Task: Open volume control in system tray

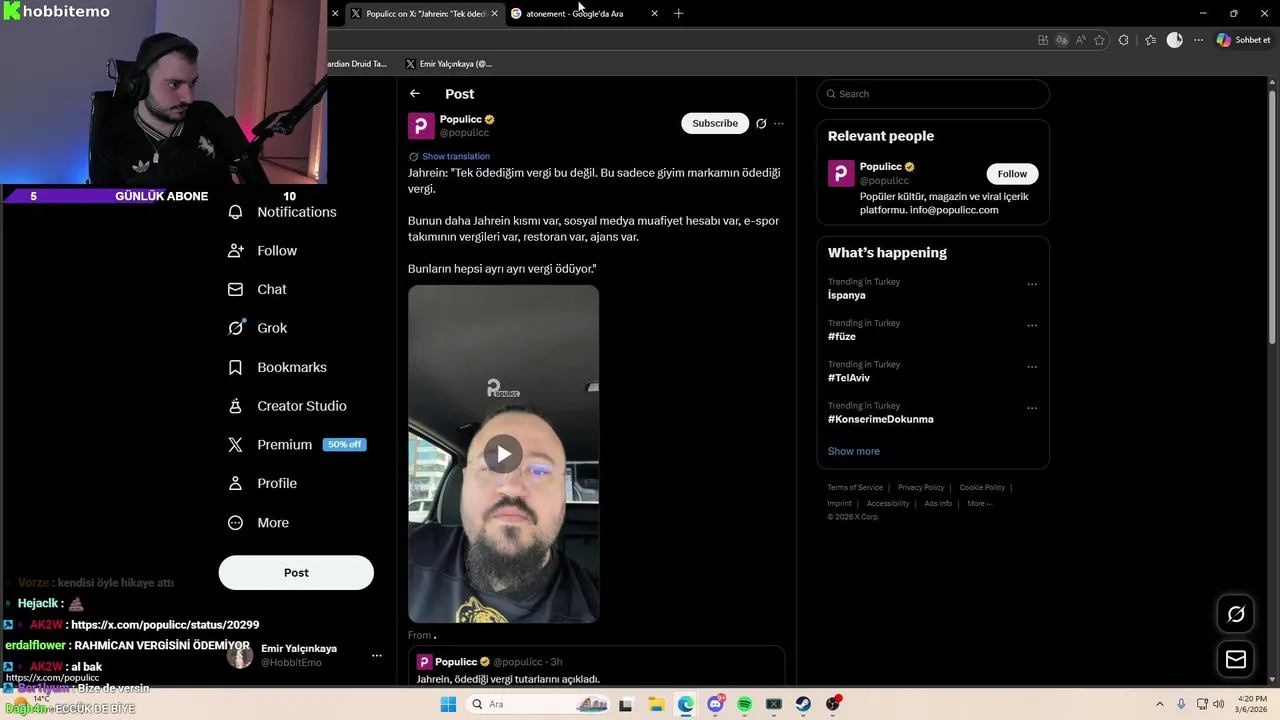Action: click(1218, 704)
